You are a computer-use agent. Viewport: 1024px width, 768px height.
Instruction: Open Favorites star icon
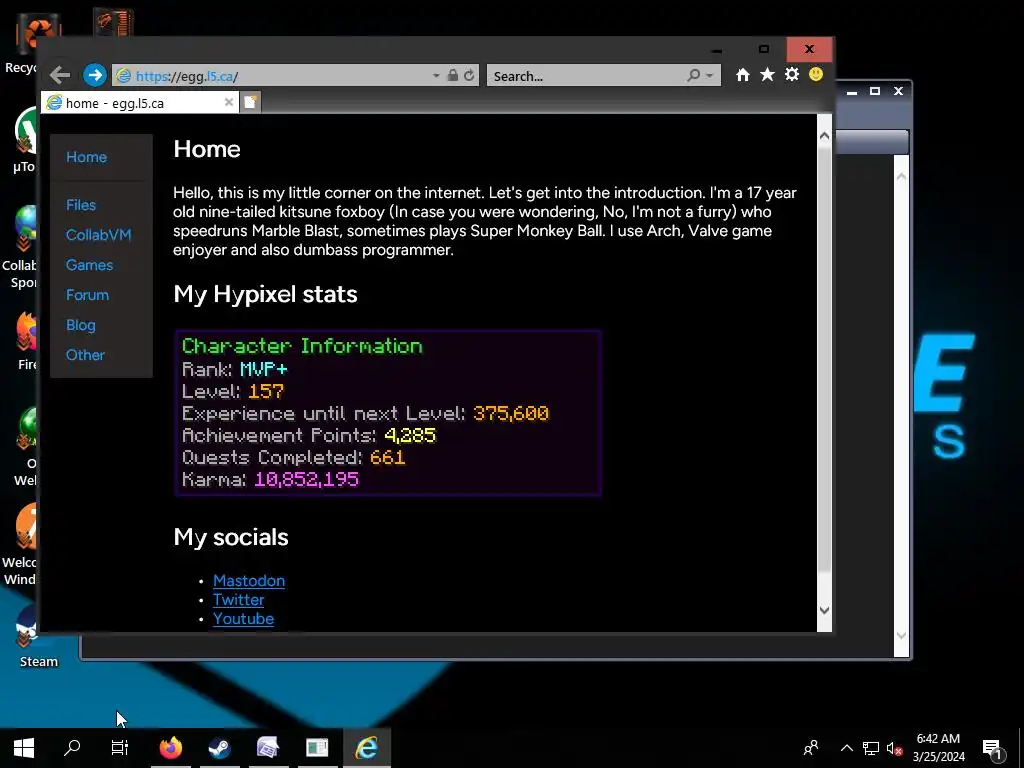(x=767, y=74)
